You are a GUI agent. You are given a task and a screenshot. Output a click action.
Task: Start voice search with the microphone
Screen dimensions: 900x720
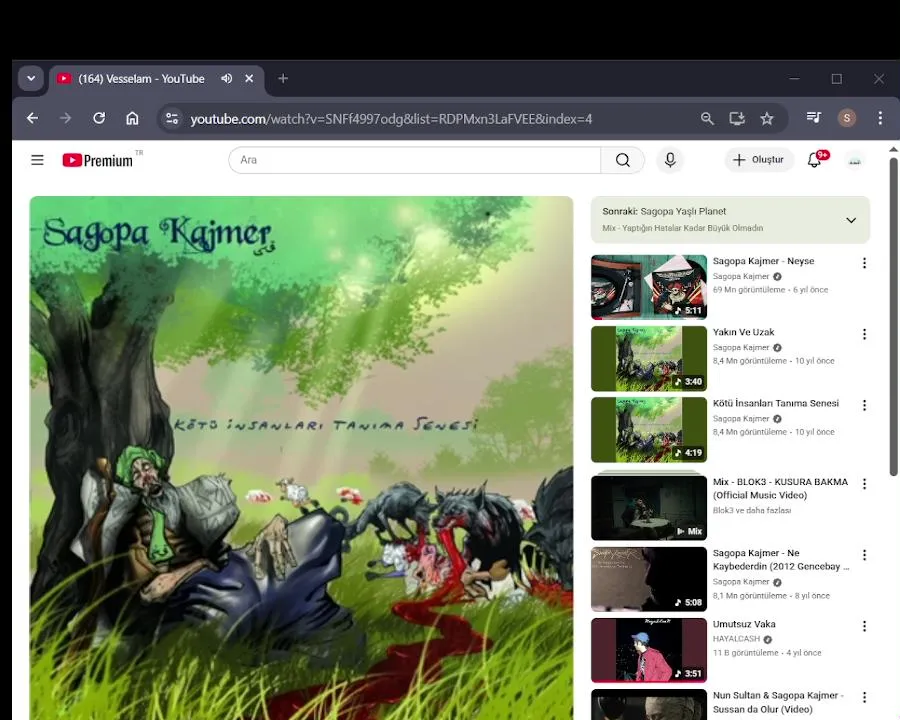click(x=670, y=160)
